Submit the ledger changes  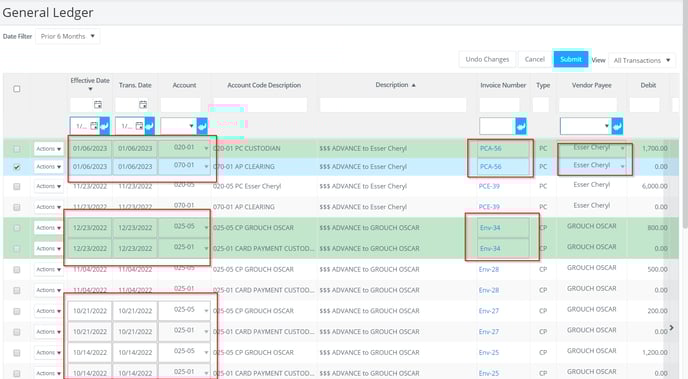[x=571, y=59]
